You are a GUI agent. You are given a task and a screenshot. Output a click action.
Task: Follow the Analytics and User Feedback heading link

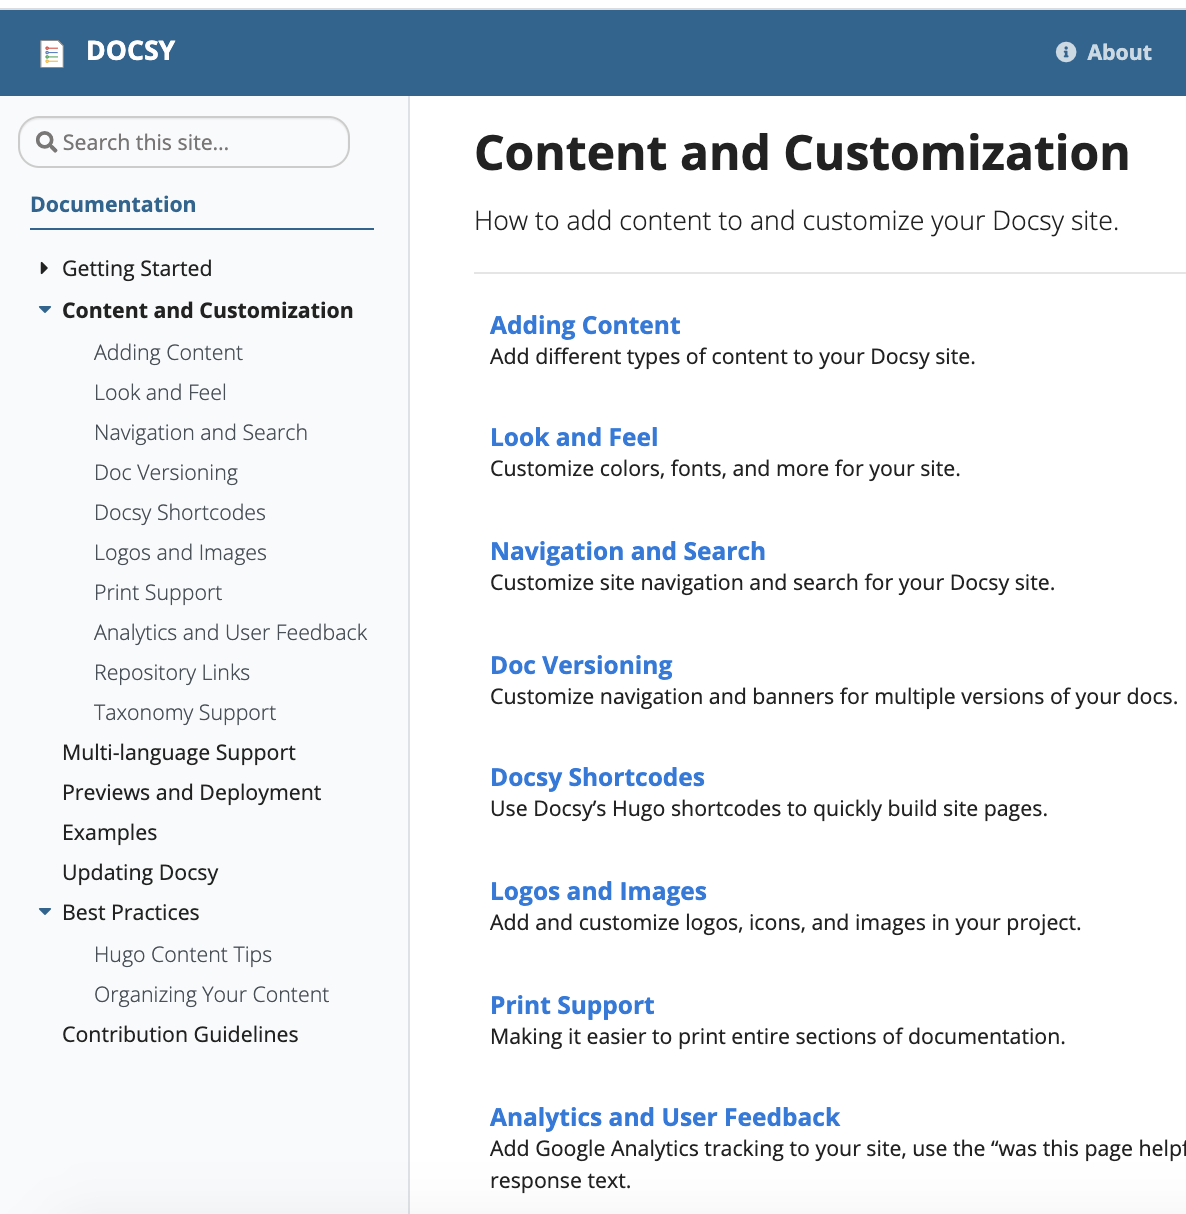(x=665, y=1117)
